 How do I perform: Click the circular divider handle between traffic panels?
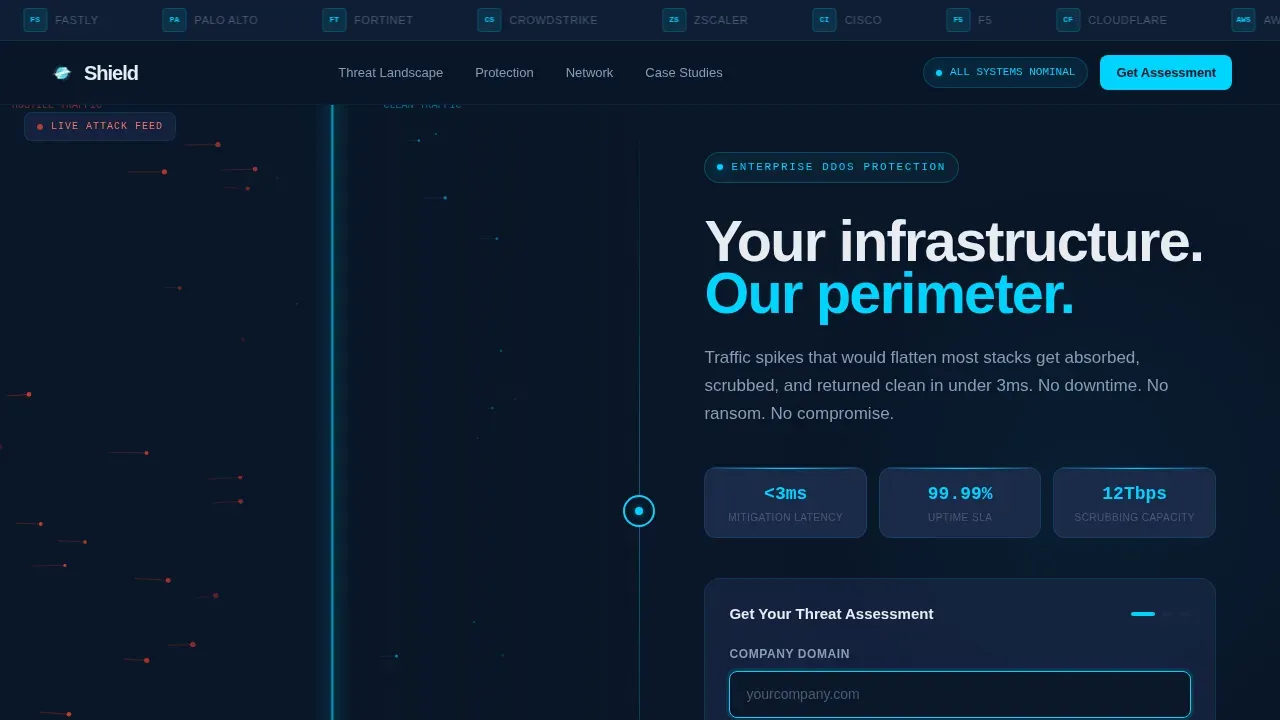click(639, 511)
